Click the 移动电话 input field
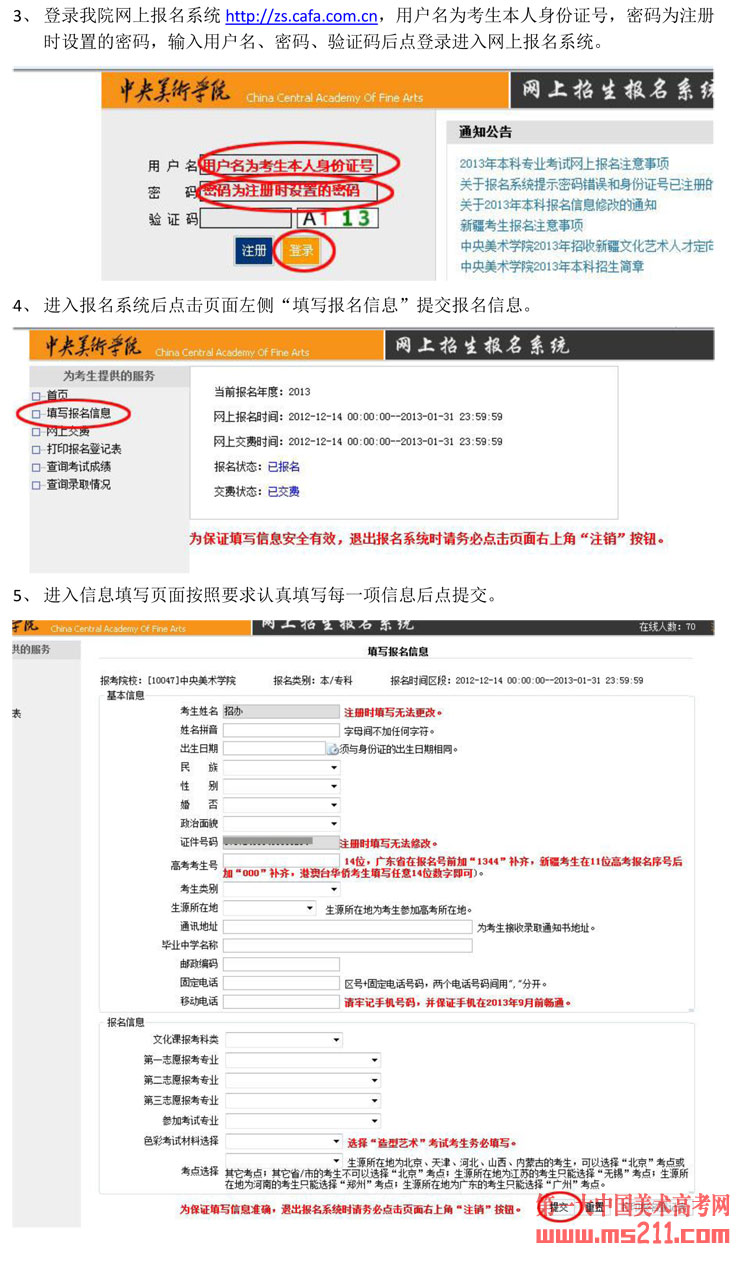Image resolution: width=740 pixels, height=1266 pixels. point(281,1001)
